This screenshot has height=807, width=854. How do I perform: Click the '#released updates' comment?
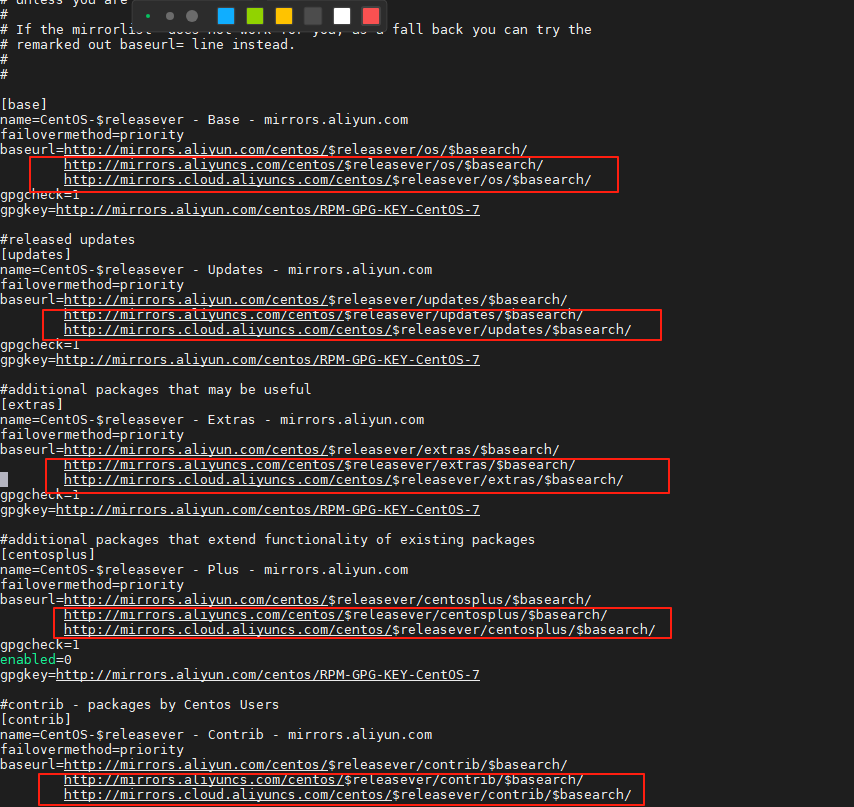68,240
